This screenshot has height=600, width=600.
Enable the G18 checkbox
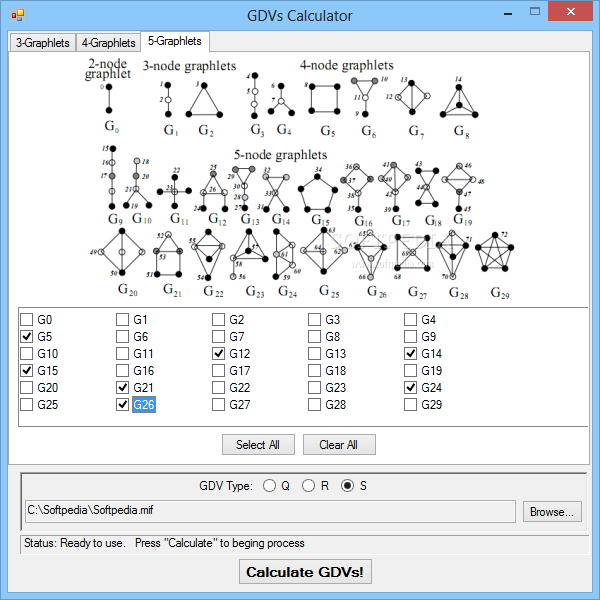click(315, 370)
